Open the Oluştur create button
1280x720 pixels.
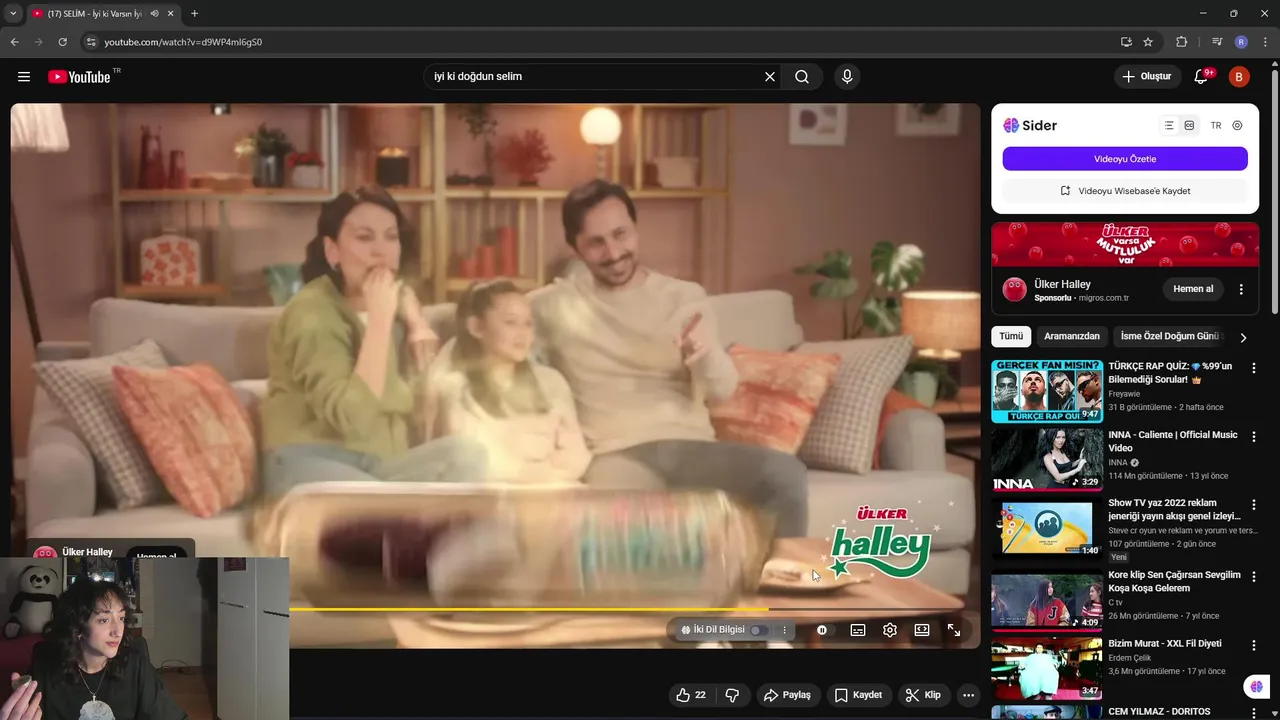pos(1146,77)
